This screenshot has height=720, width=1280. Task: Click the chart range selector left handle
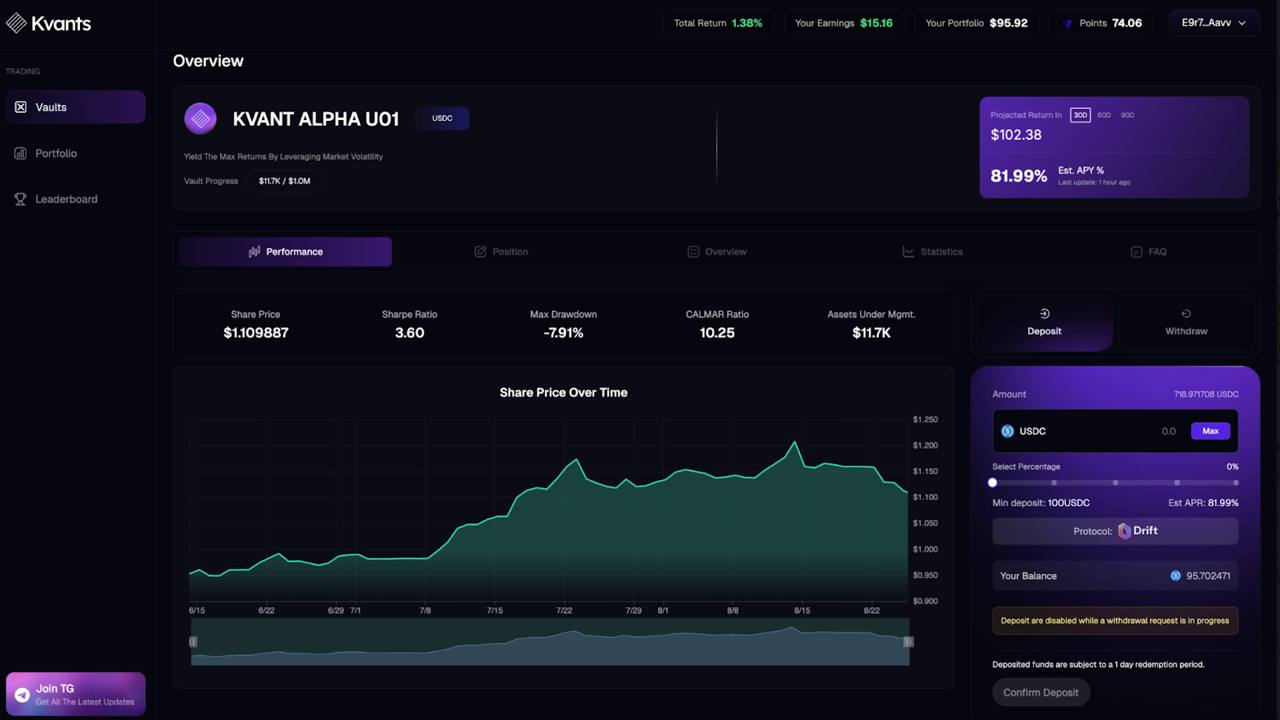point(193,642)
